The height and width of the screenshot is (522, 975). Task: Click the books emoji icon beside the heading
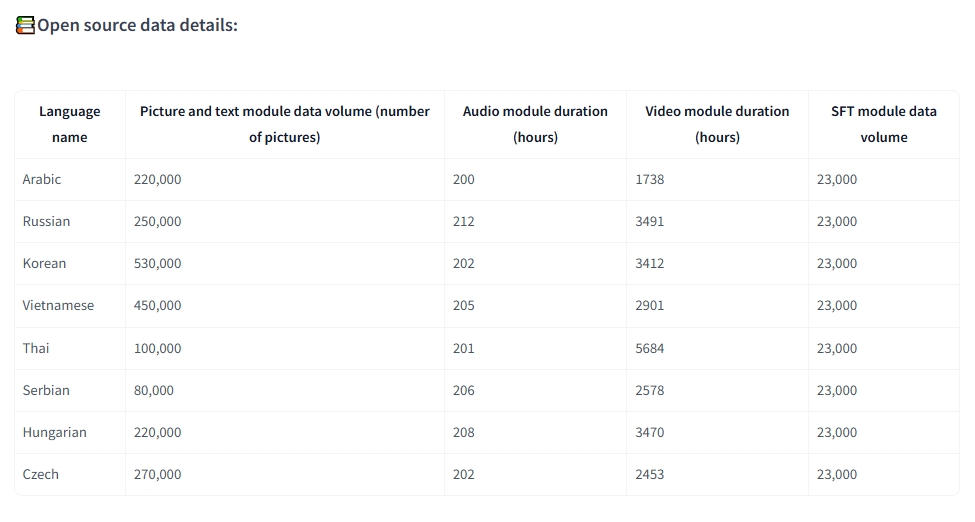(x=25, y=25)
